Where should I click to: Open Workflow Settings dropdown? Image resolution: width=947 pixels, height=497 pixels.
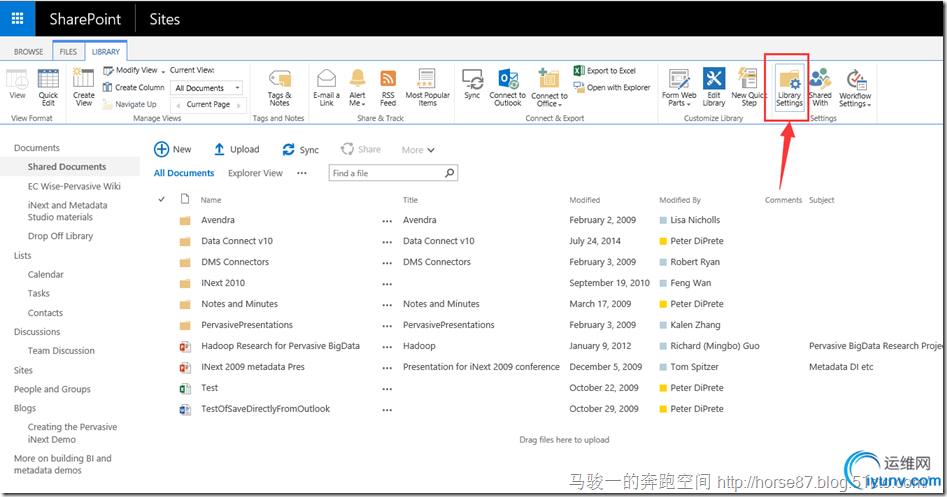click(x=855, y=88)
